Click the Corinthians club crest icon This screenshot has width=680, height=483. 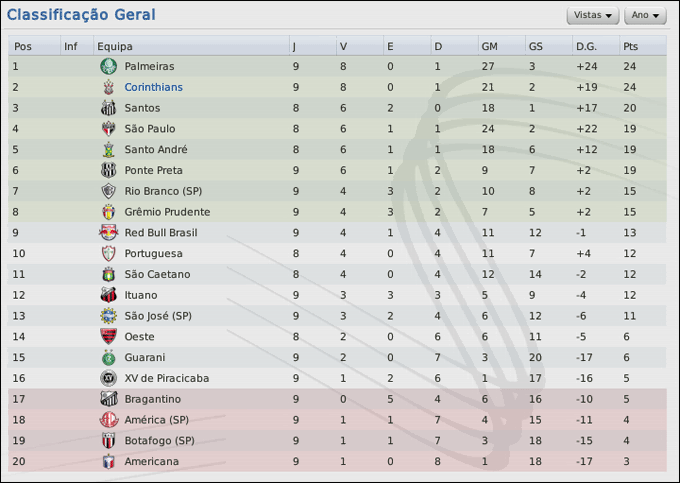(108, 87)
